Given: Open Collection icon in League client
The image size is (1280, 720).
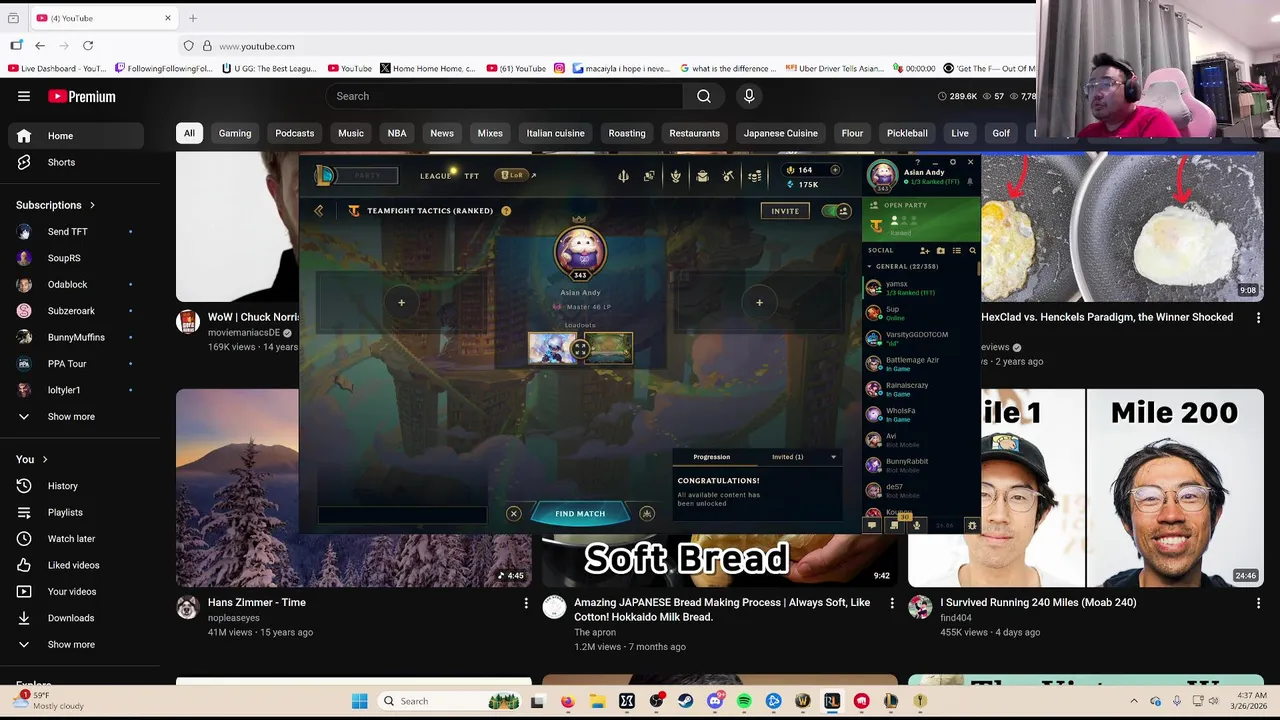Looking at the screenshot, I should 702,176.
